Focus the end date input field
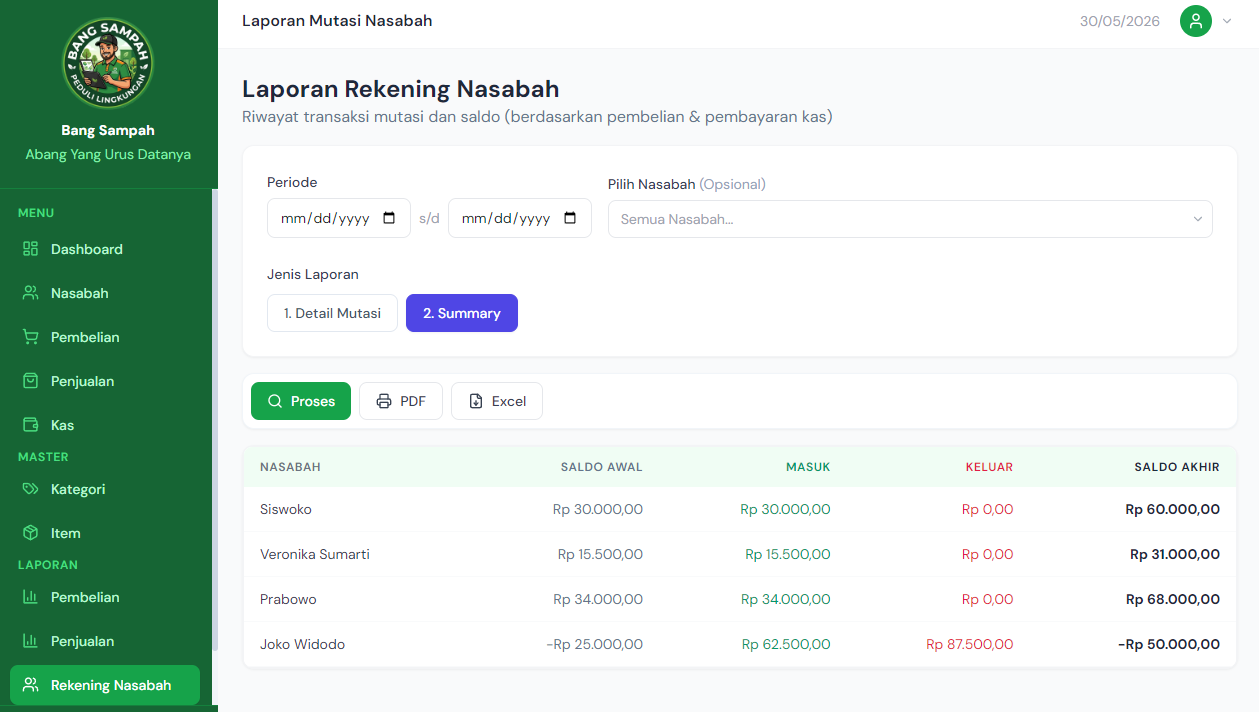 [x=520, y=218]
